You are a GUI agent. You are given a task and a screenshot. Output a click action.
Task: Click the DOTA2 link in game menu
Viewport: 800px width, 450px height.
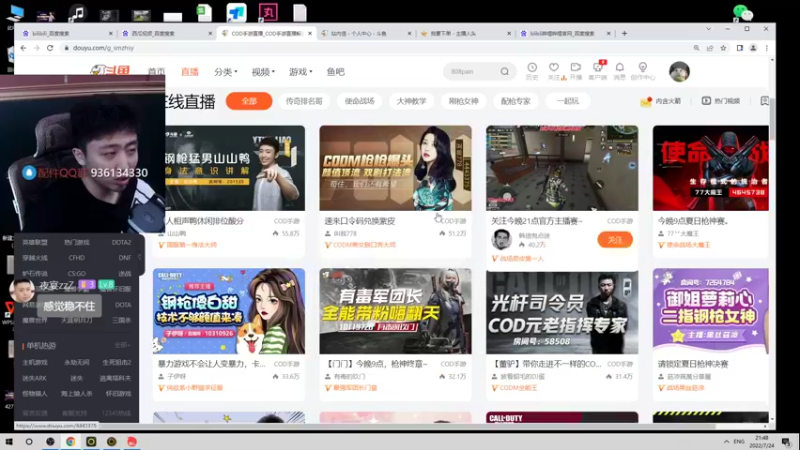[x=121, y=242]
